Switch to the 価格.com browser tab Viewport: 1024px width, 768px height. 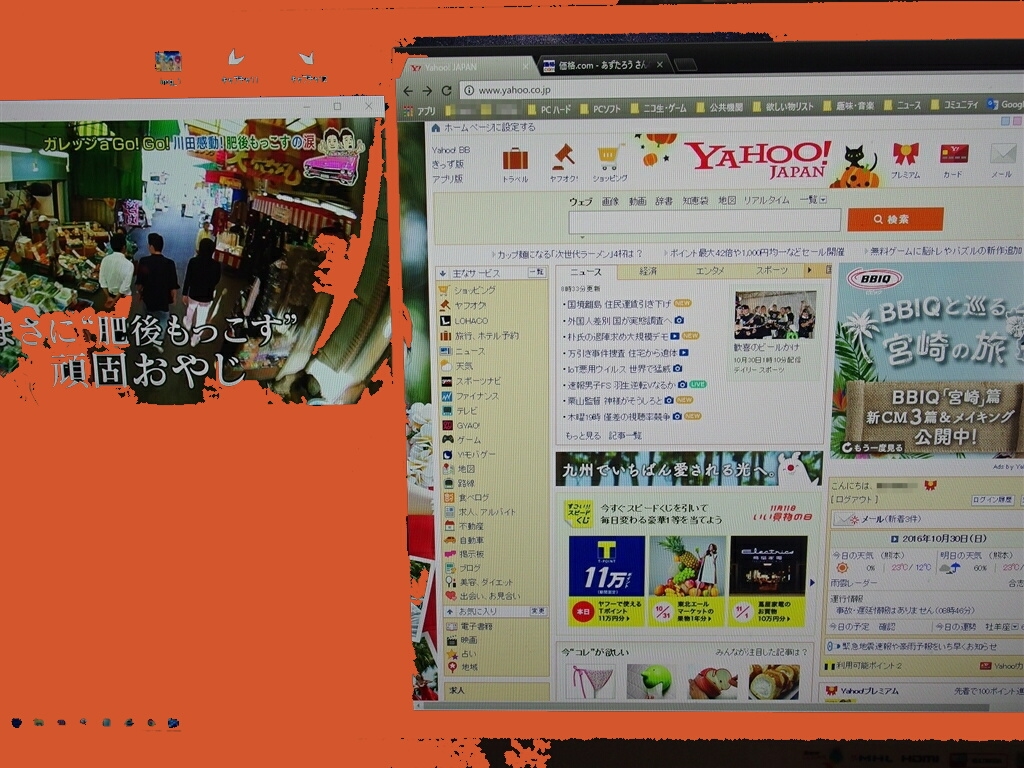pos(603,65)
